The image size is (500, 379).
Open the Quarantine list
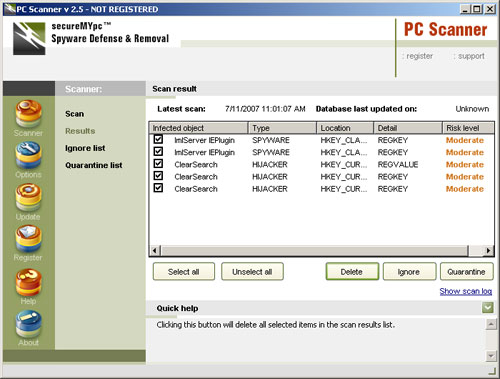click(x=94, y=165)
